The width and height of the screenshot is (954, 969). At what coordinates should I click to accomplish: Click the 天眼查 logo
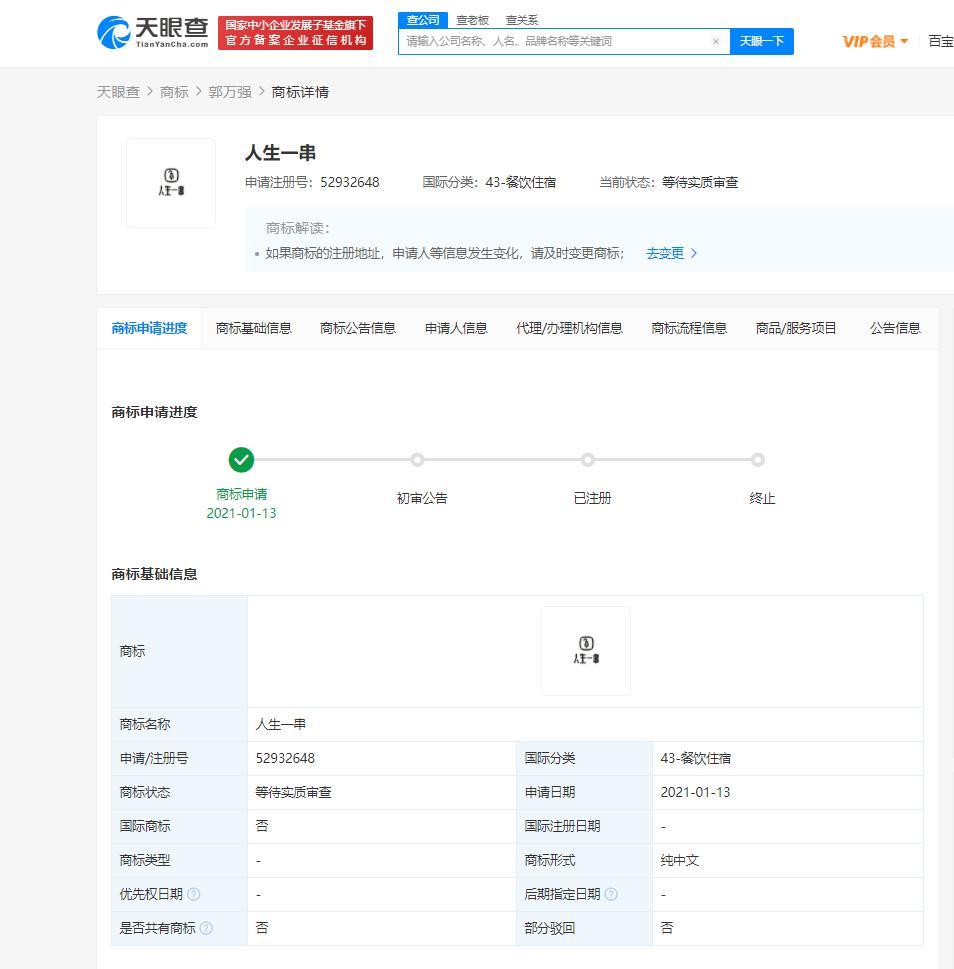tap(153, 33)
